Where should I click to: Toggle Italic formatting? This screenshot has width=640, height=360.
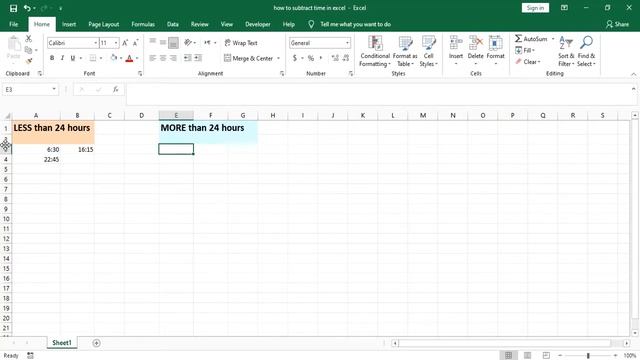point(62,58)
